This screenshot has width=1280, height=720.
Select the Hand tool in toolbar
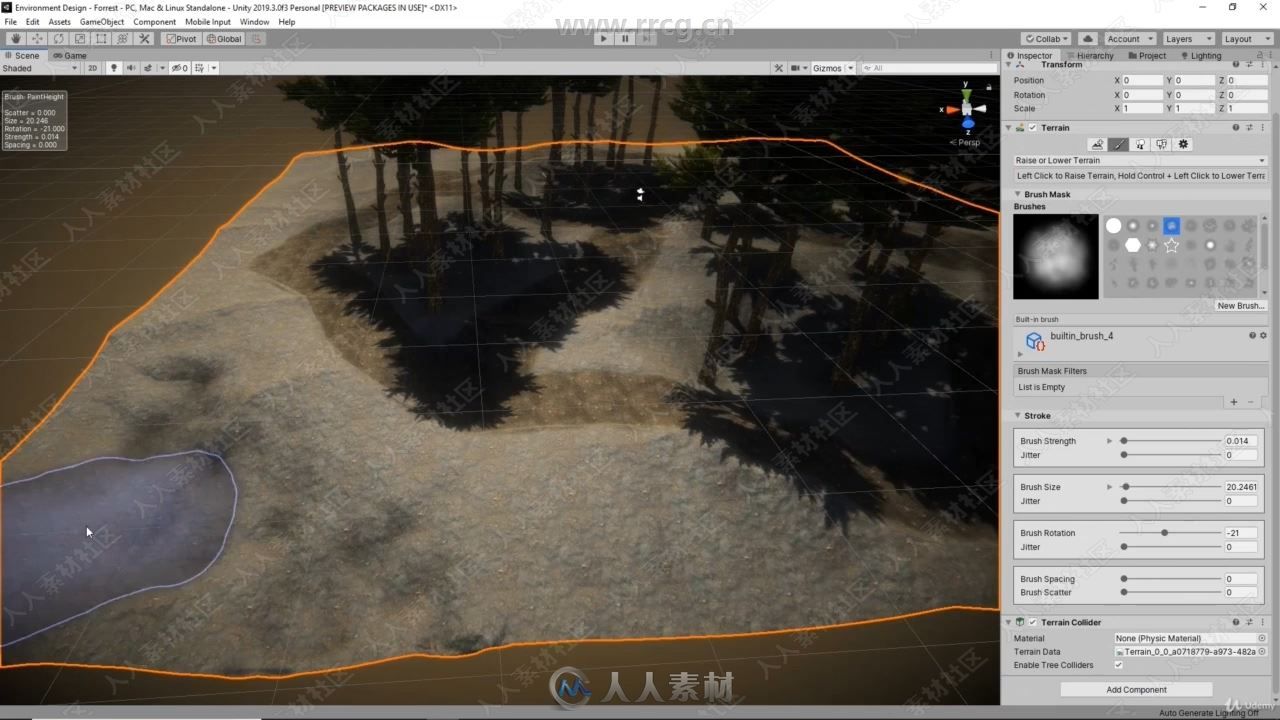tap(15, 39)
